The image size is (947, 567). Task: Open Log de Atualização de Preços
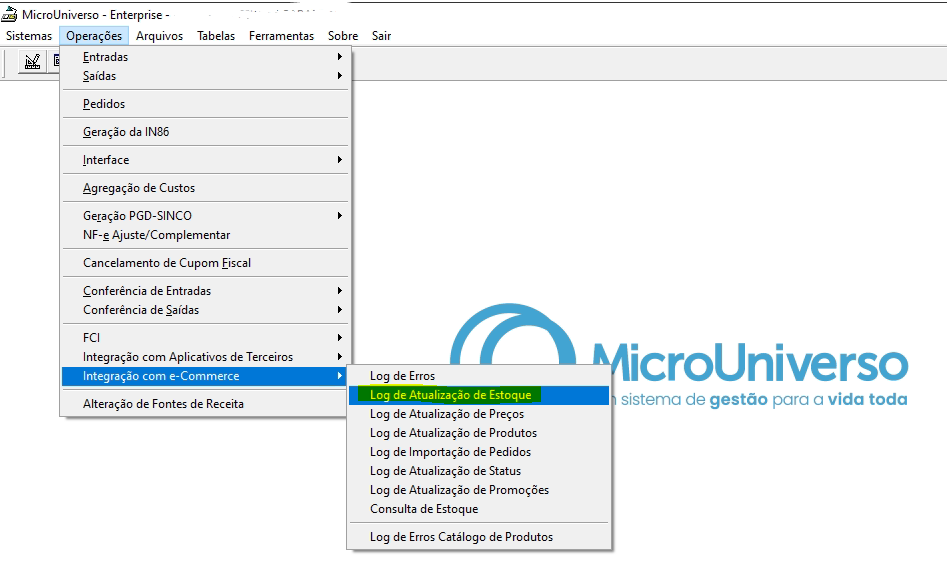[479, 414]
